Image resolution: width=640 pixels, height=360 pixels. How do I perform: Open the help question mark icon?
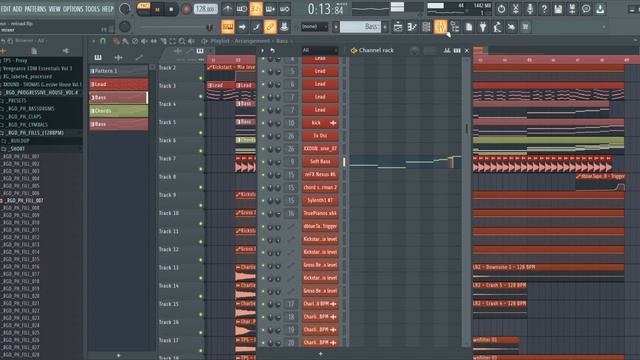click(544, 9)
